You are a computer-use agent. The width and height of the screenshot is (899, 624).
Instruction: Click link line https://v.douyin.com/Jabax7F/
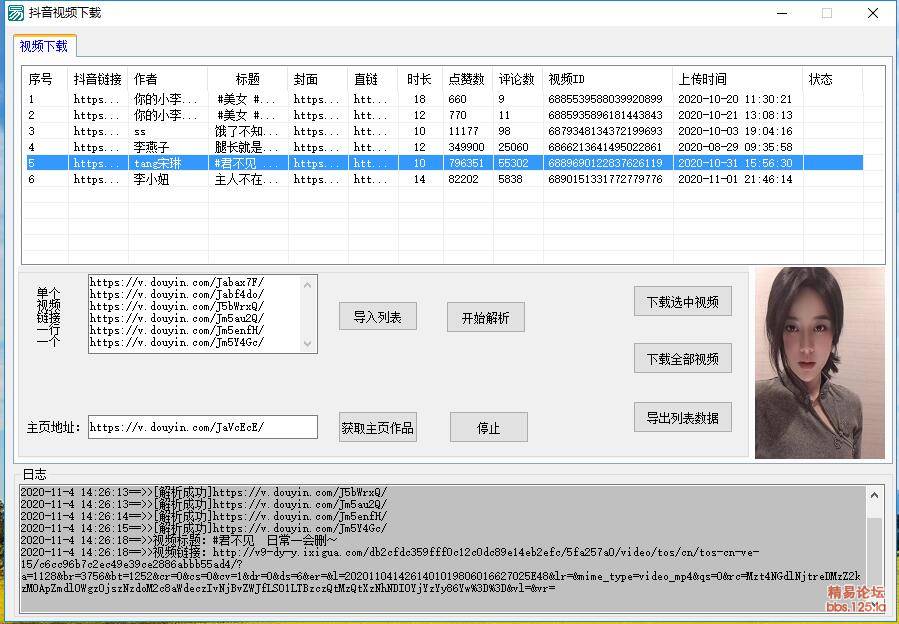177,282
